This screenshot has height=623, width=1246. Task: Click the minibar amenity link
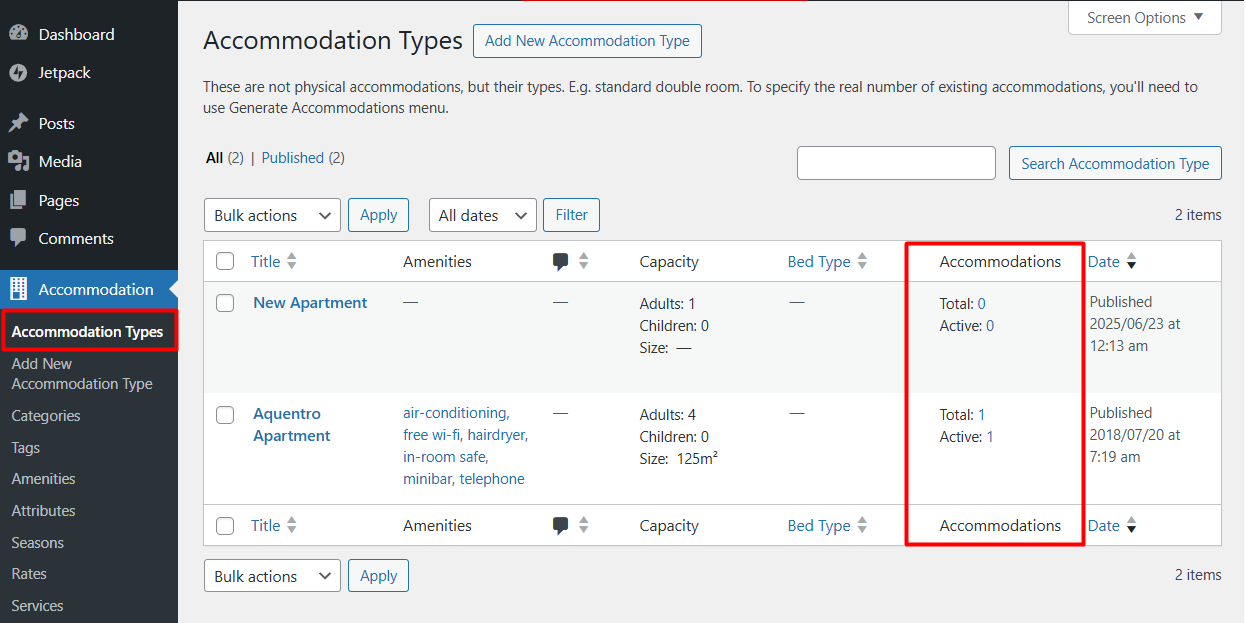pyautogui.click(x=429, y=479)
